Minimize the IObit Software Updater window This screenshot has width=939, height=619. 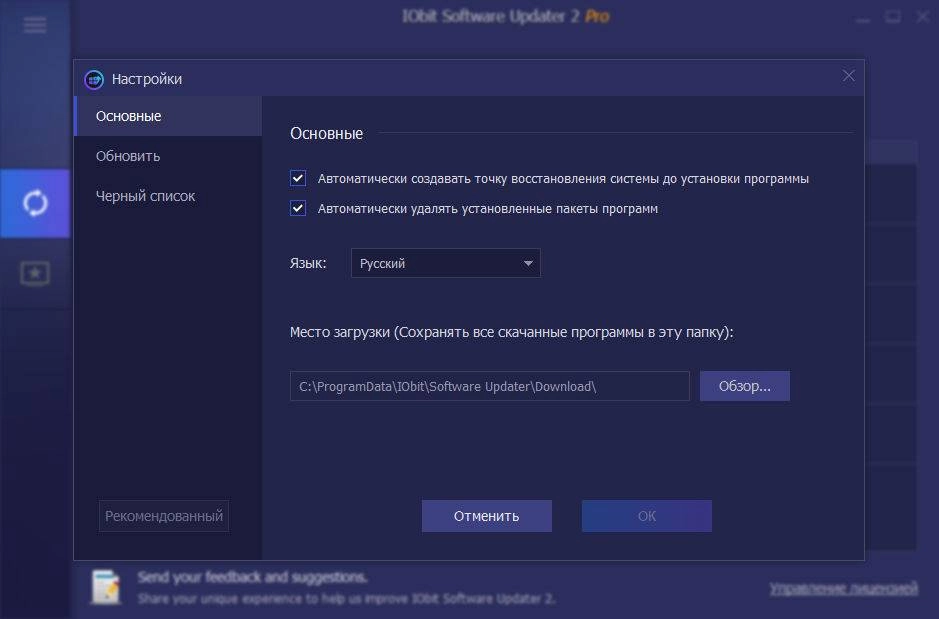(x=862, y=18)
